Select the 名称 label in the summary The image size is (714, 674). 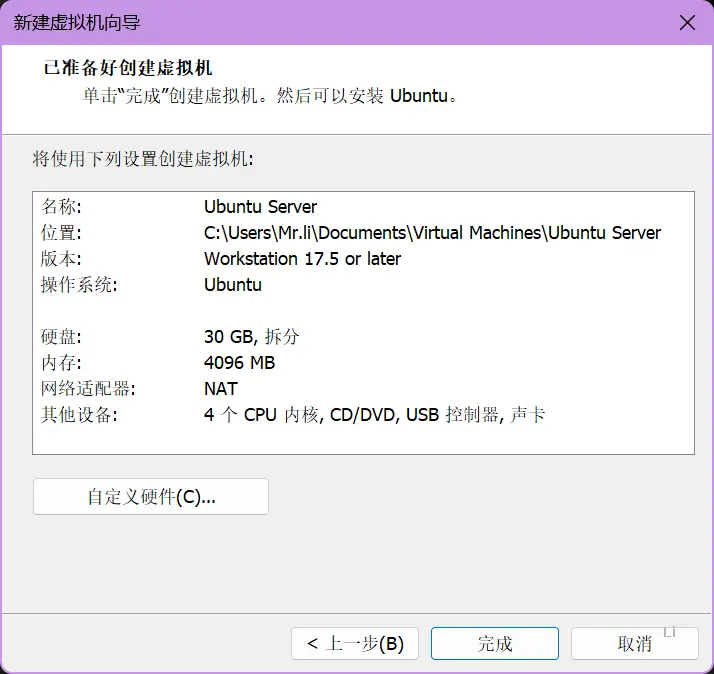point(61,207)
